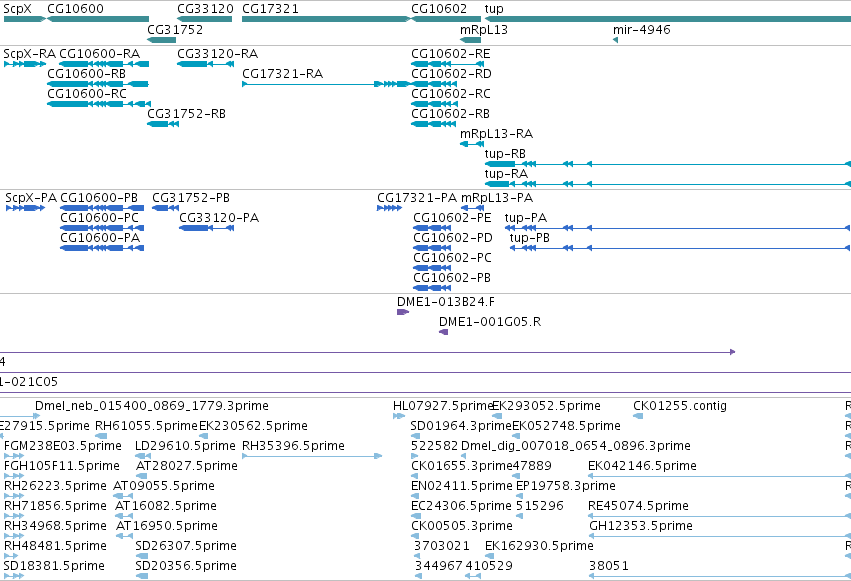
Task: Click EP19758.3prime EST label
Action: coord(566,486)
